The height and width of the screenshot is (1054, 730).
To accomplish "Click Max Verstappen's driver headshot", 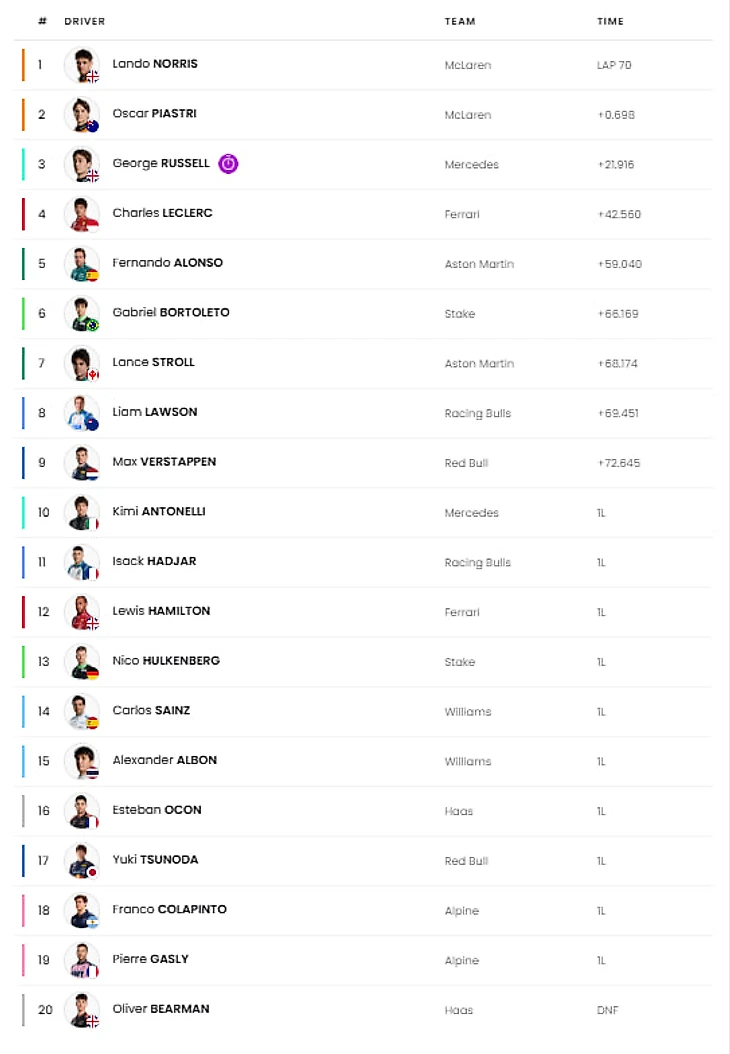I will 82,462.
